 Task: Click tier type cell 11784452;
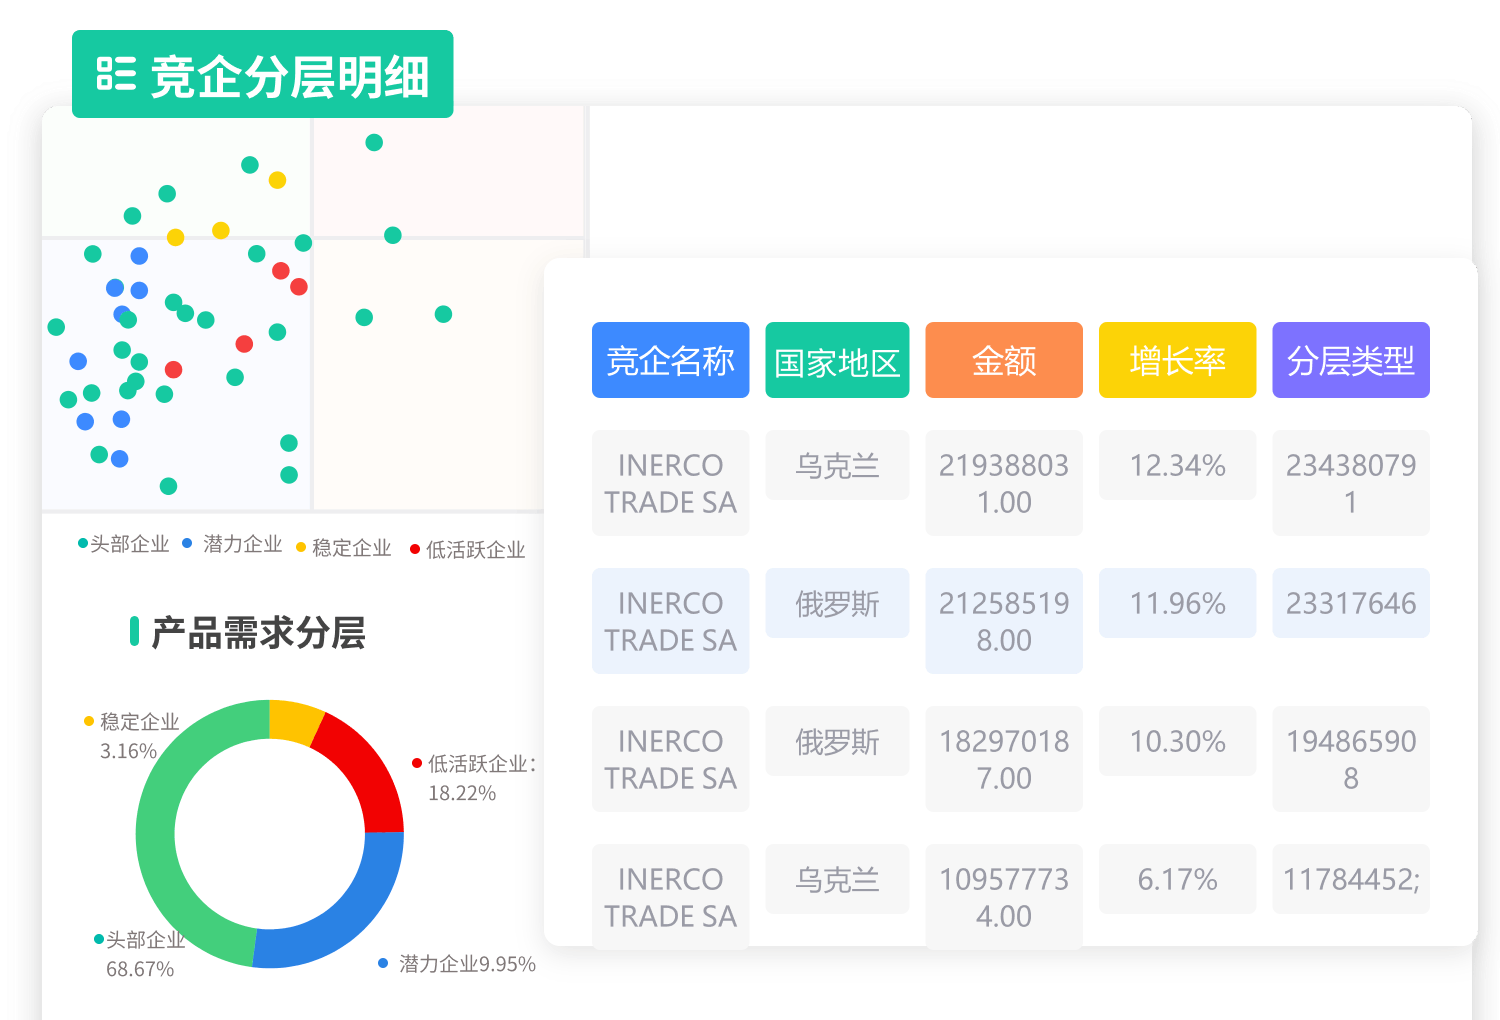[1351, 879]
